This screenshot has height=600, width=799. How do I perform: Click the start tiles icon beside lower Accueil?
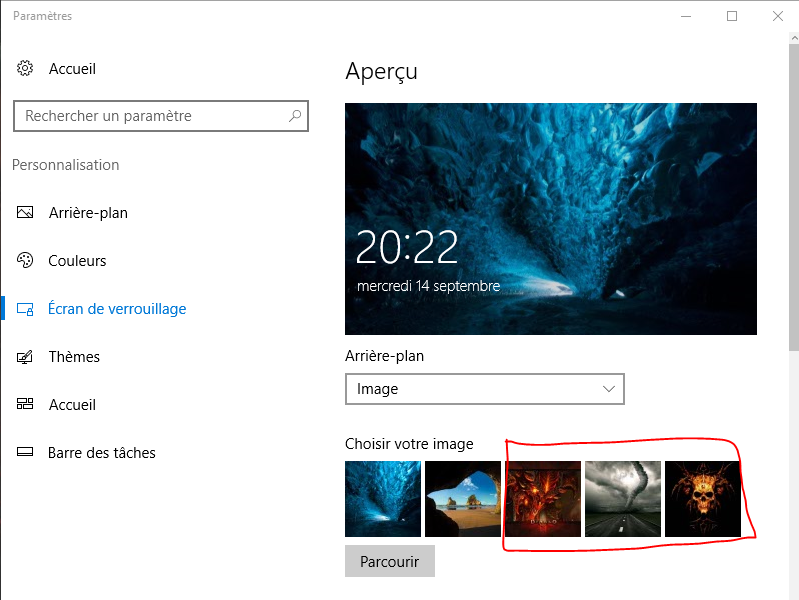[x=25, y=404]
